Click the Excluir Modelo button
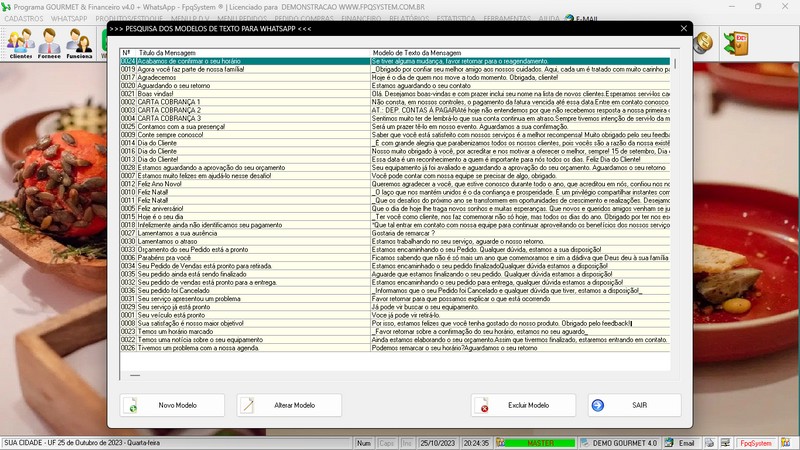 pos(523,405)
